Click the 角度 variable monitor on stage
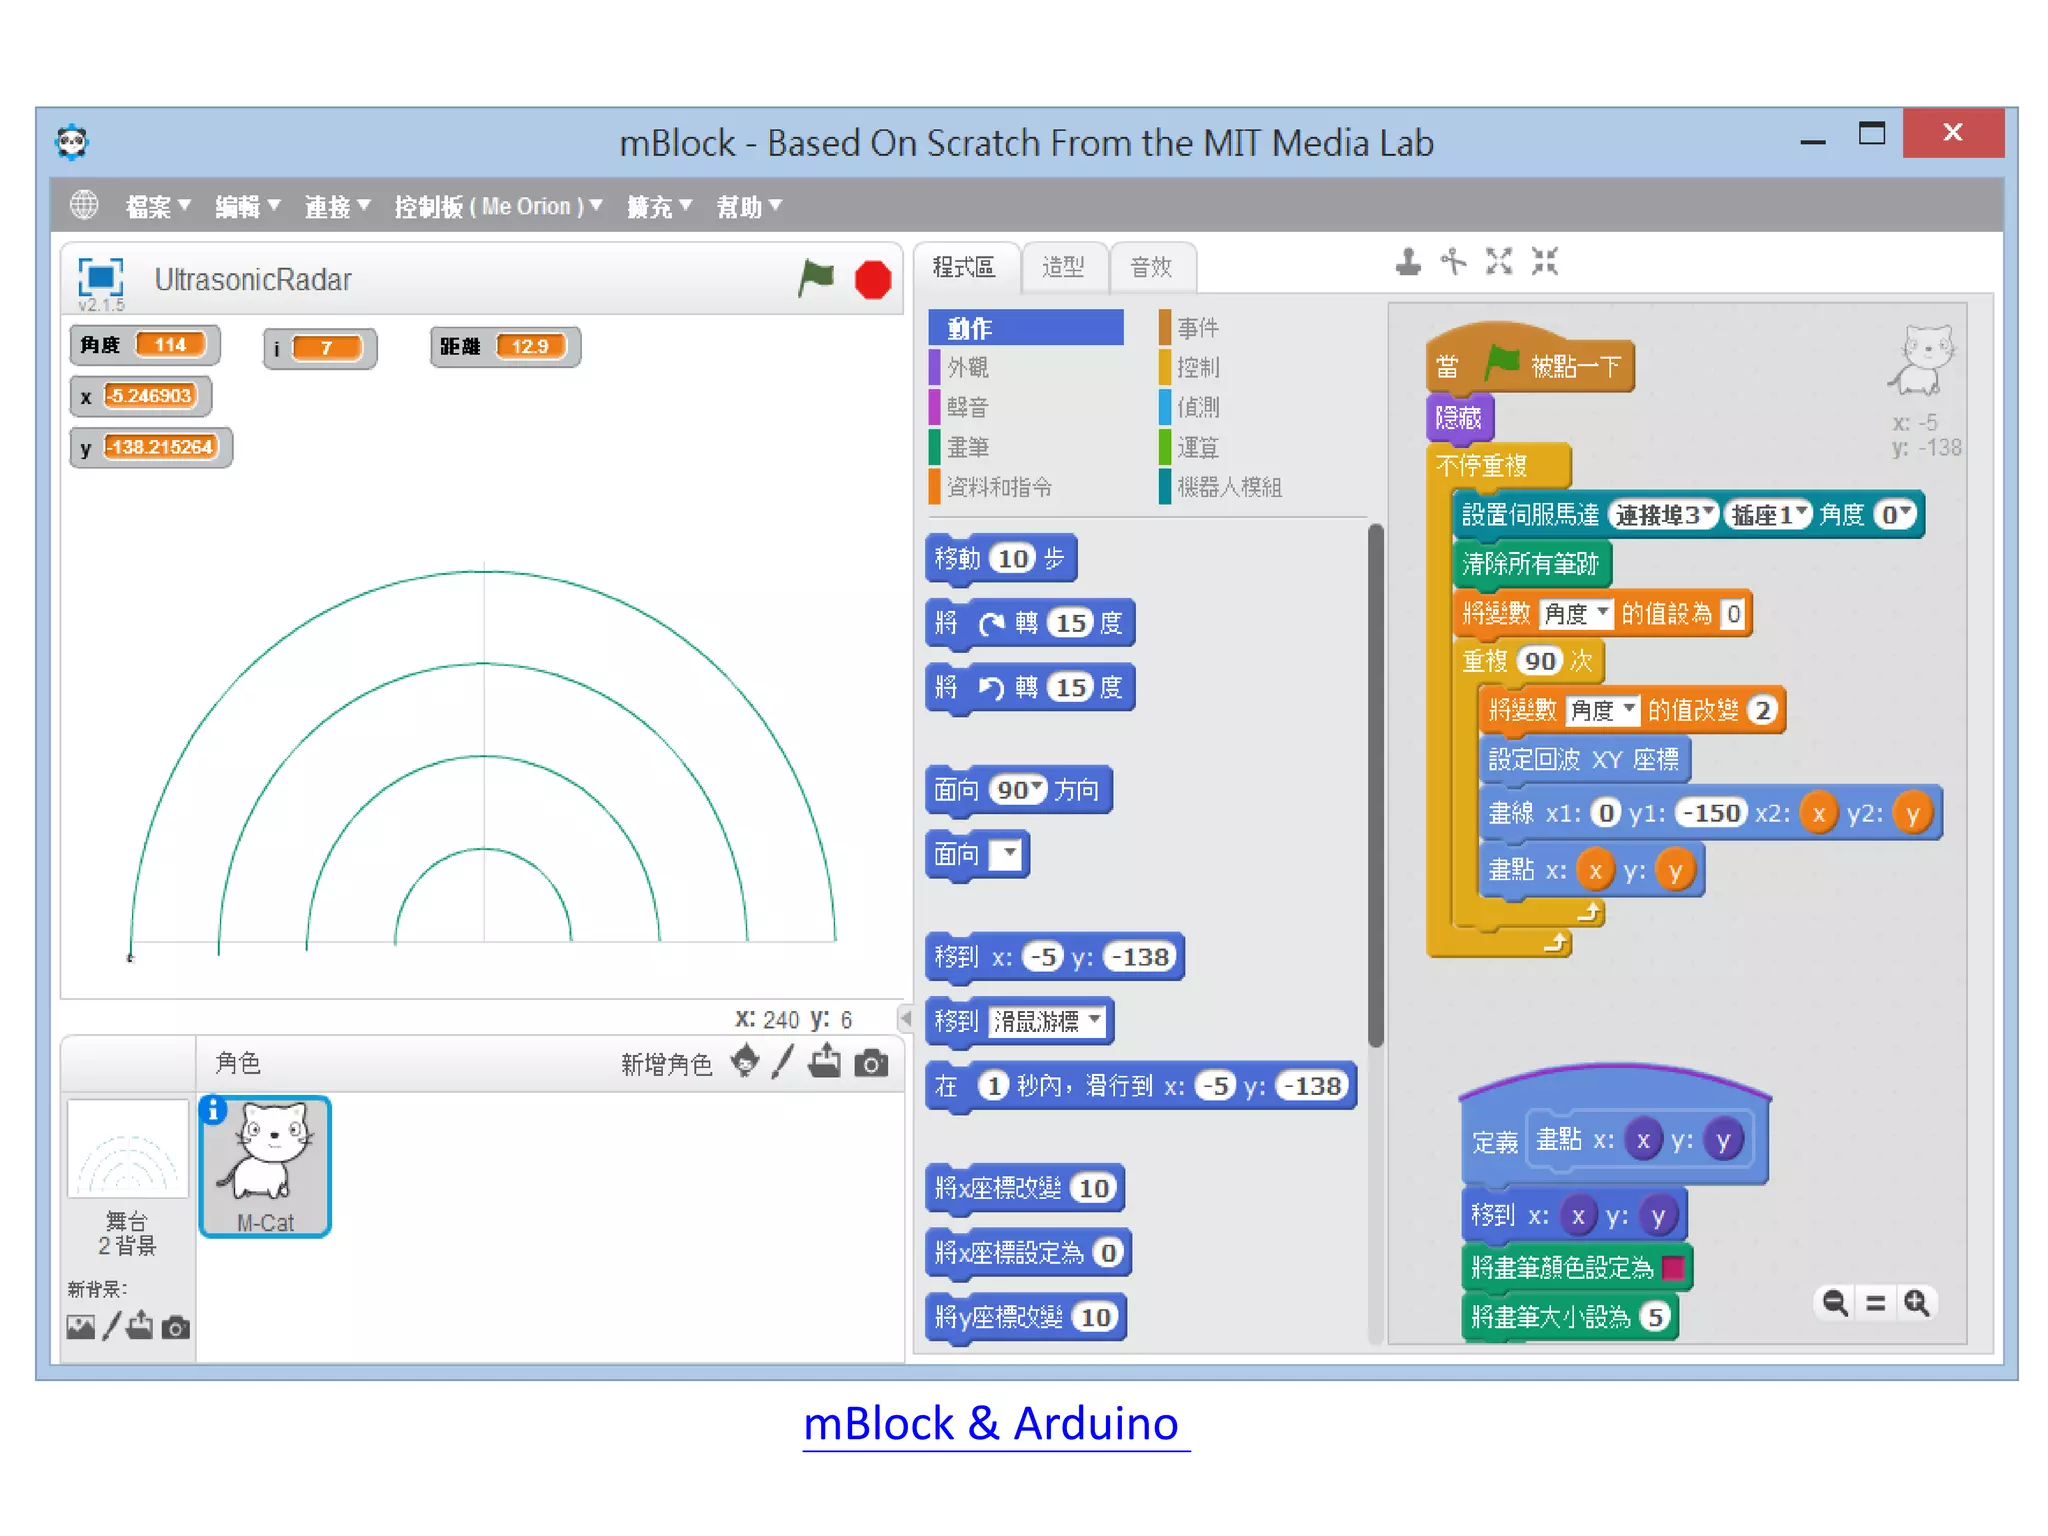 pos(145,345)
